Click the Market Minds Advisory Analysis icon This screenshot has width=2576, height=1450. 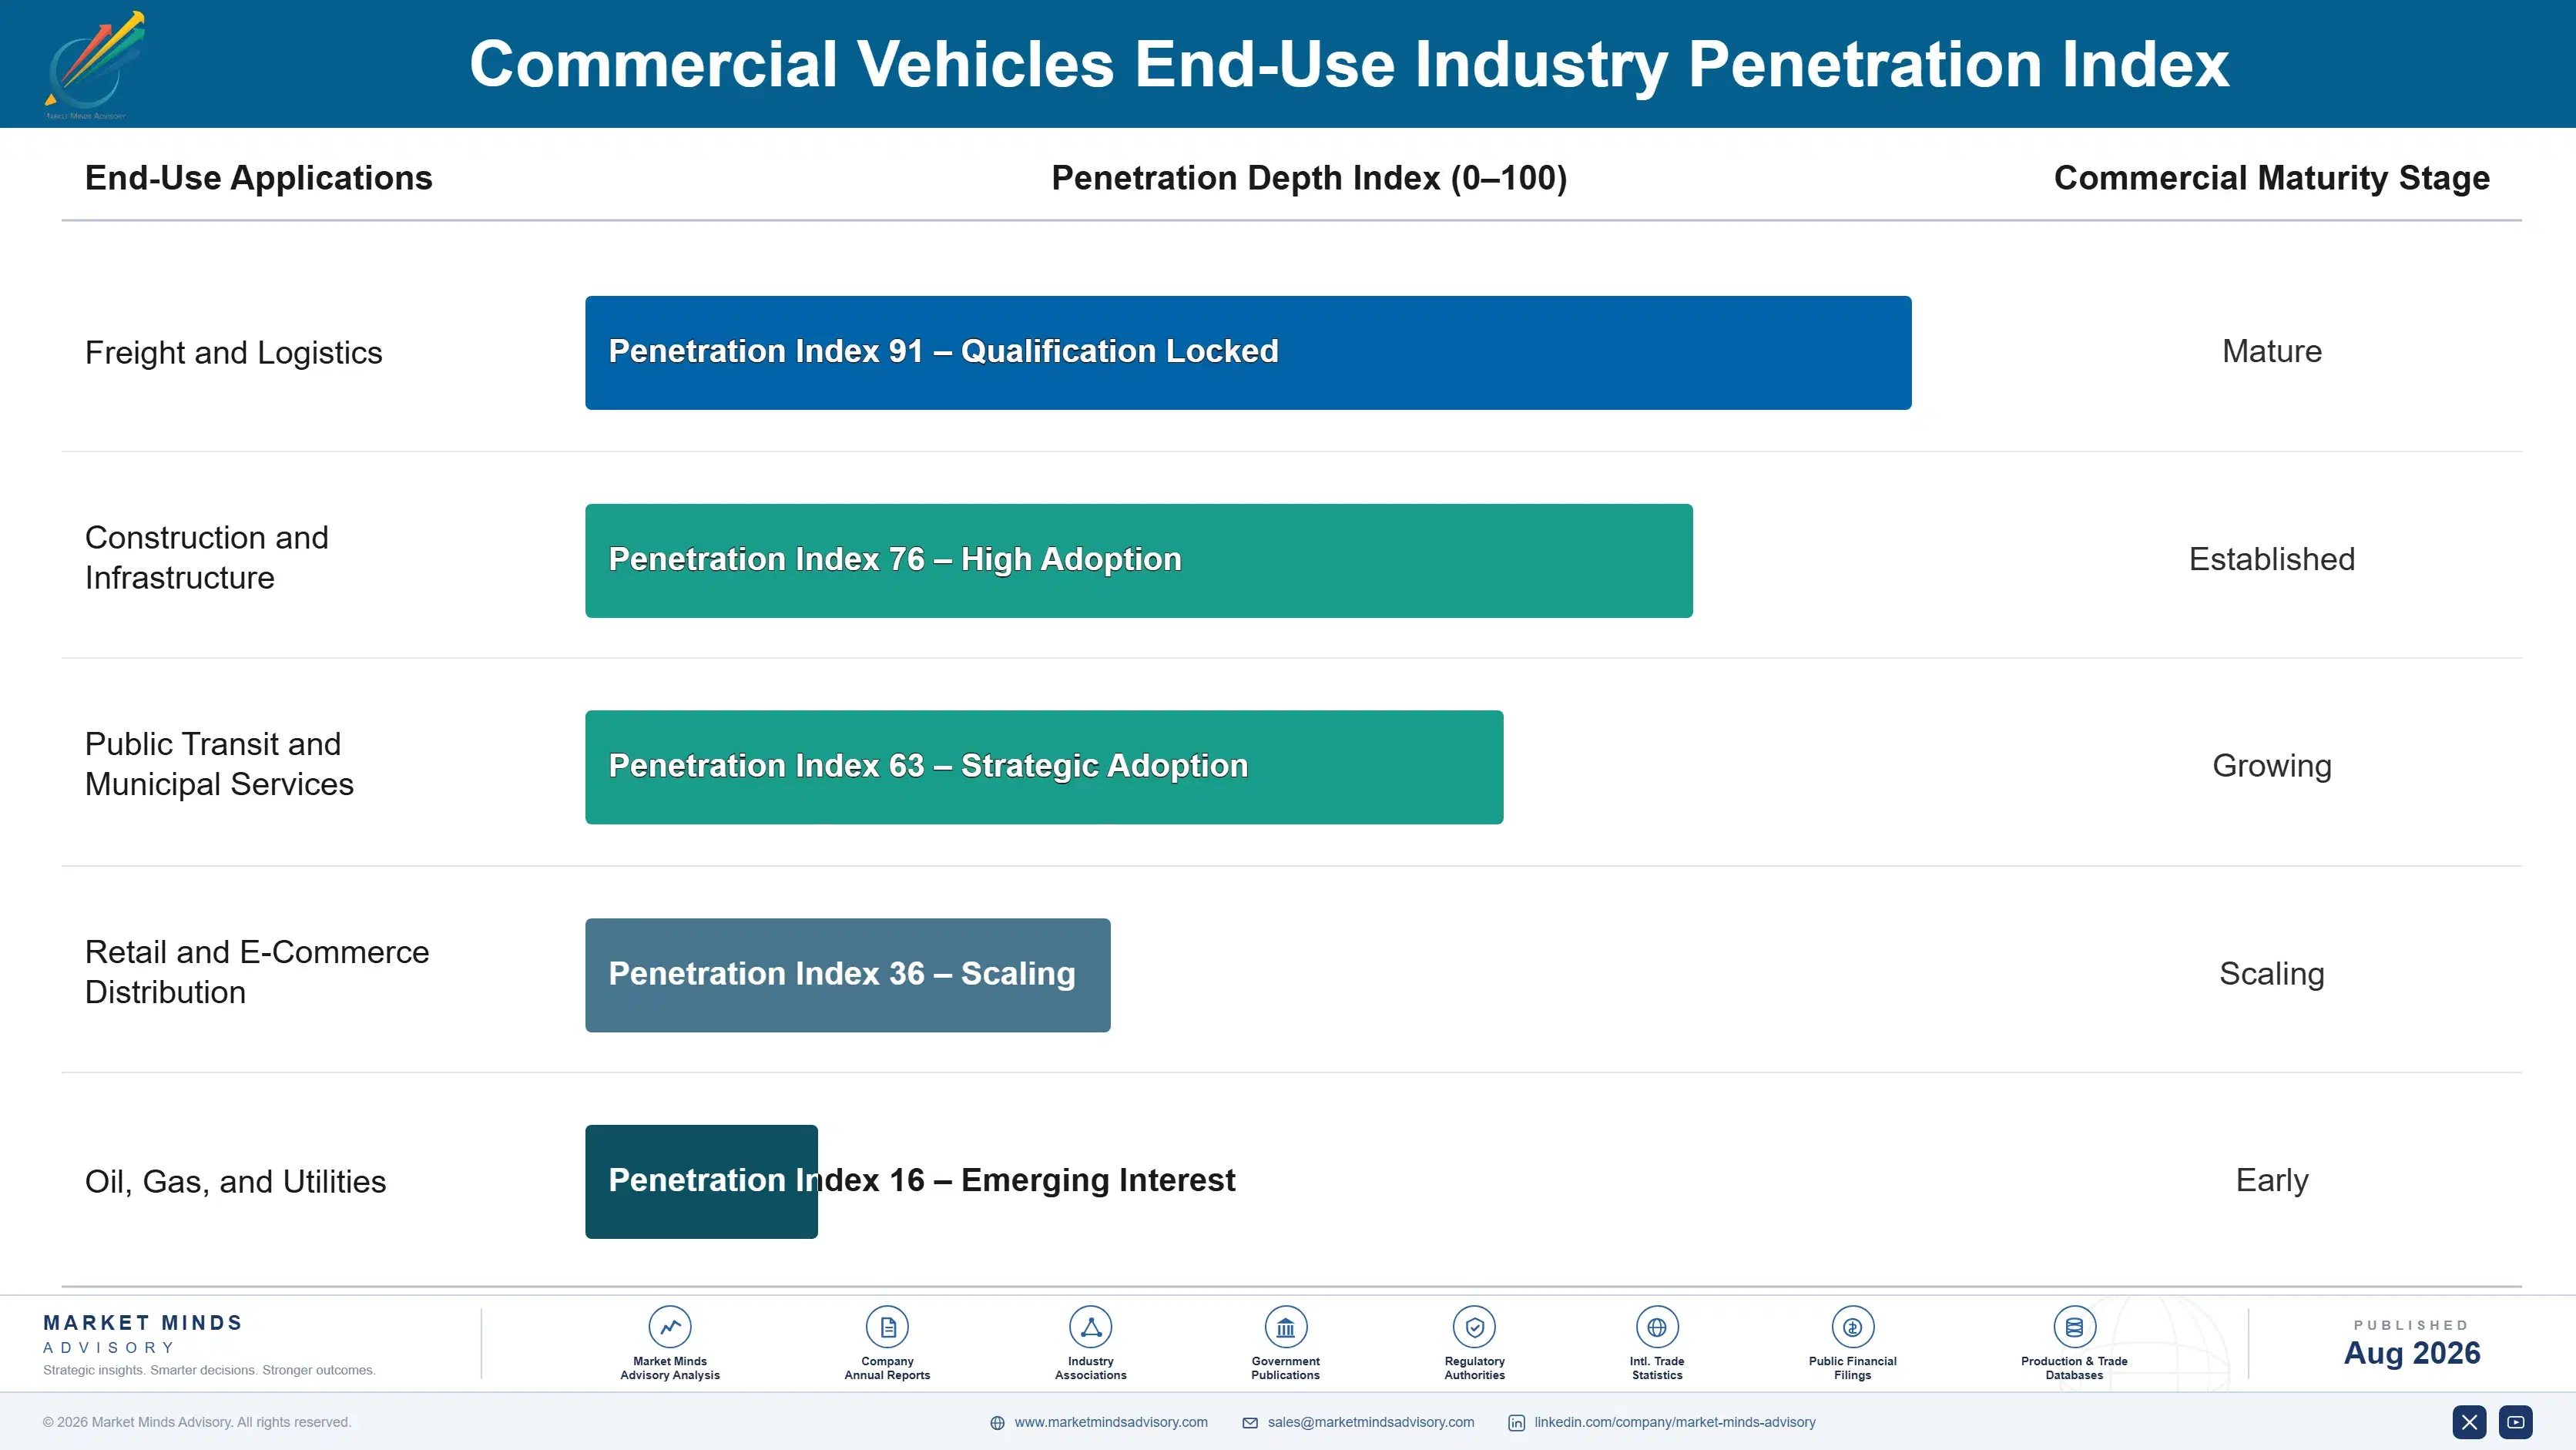point(670,1327)
